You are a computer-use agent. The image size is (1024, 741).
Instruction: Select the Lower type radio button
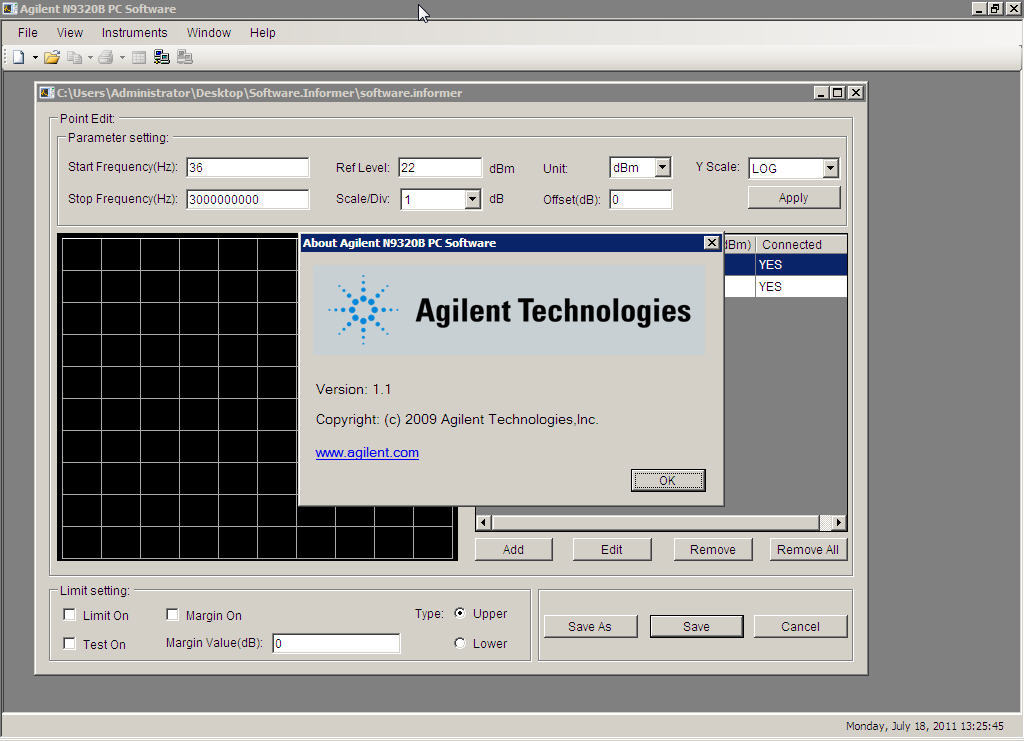tap(460, 643)
